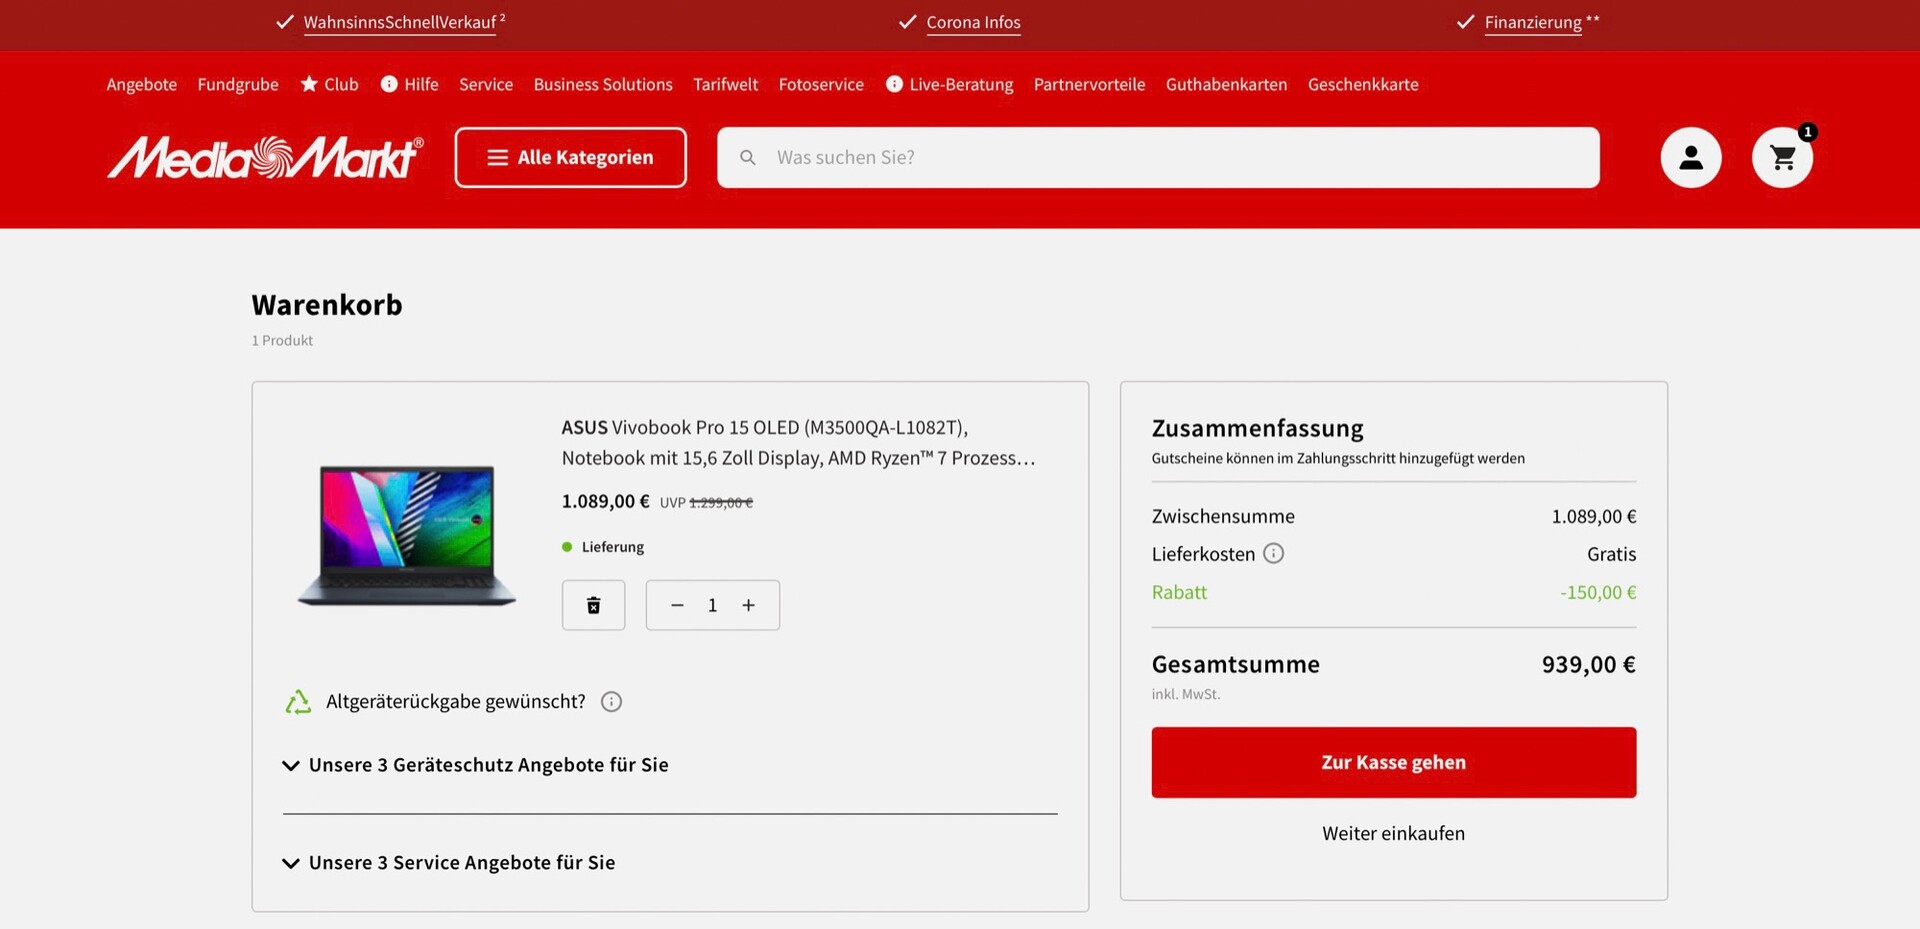Click the Lieferkosten 'Gratis' value

[1611, 554]
